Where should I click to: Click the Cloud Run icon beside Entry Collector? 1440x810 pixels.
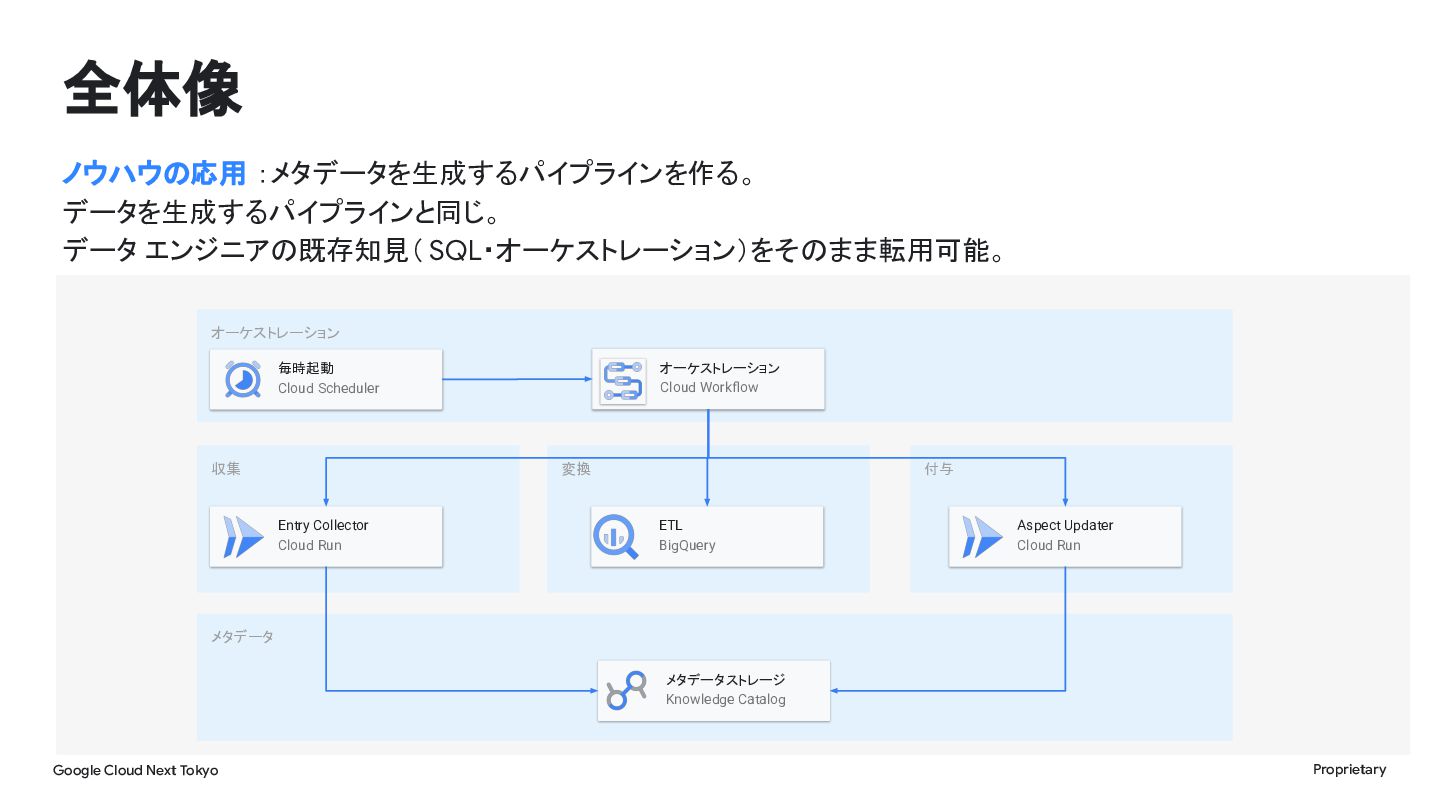[243, 537]
